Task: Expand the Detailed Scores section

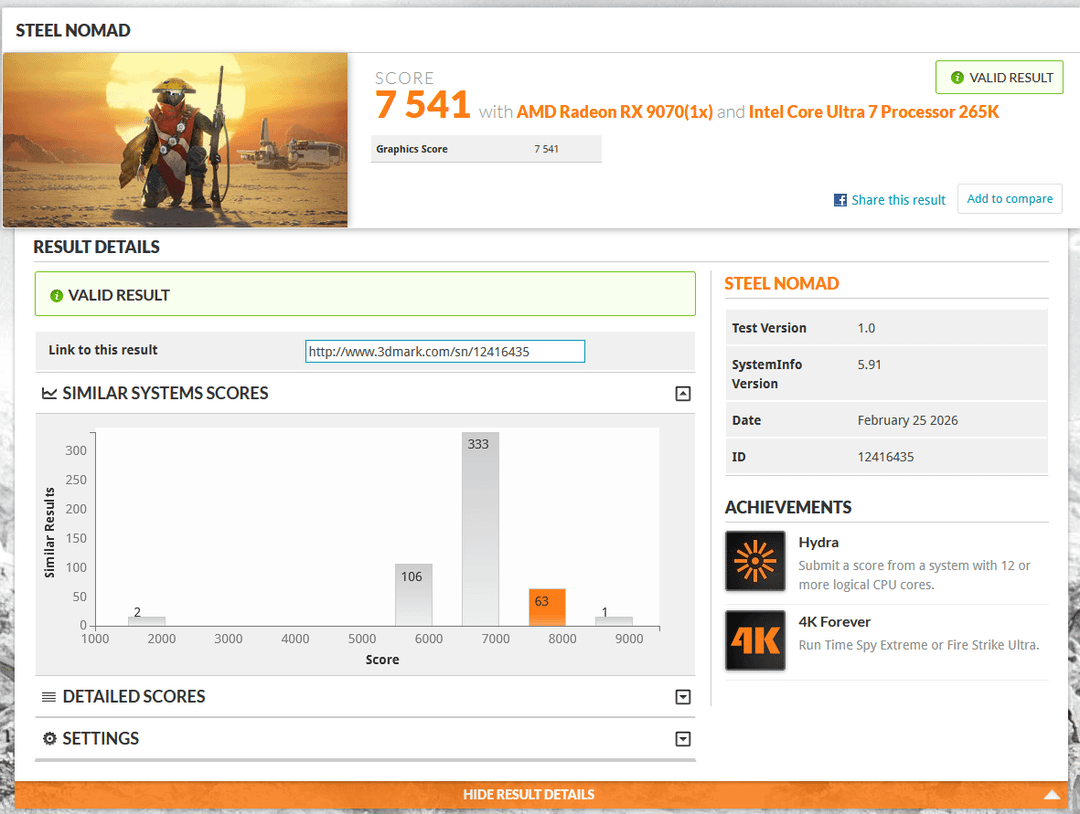Action: tap(683, 697)
